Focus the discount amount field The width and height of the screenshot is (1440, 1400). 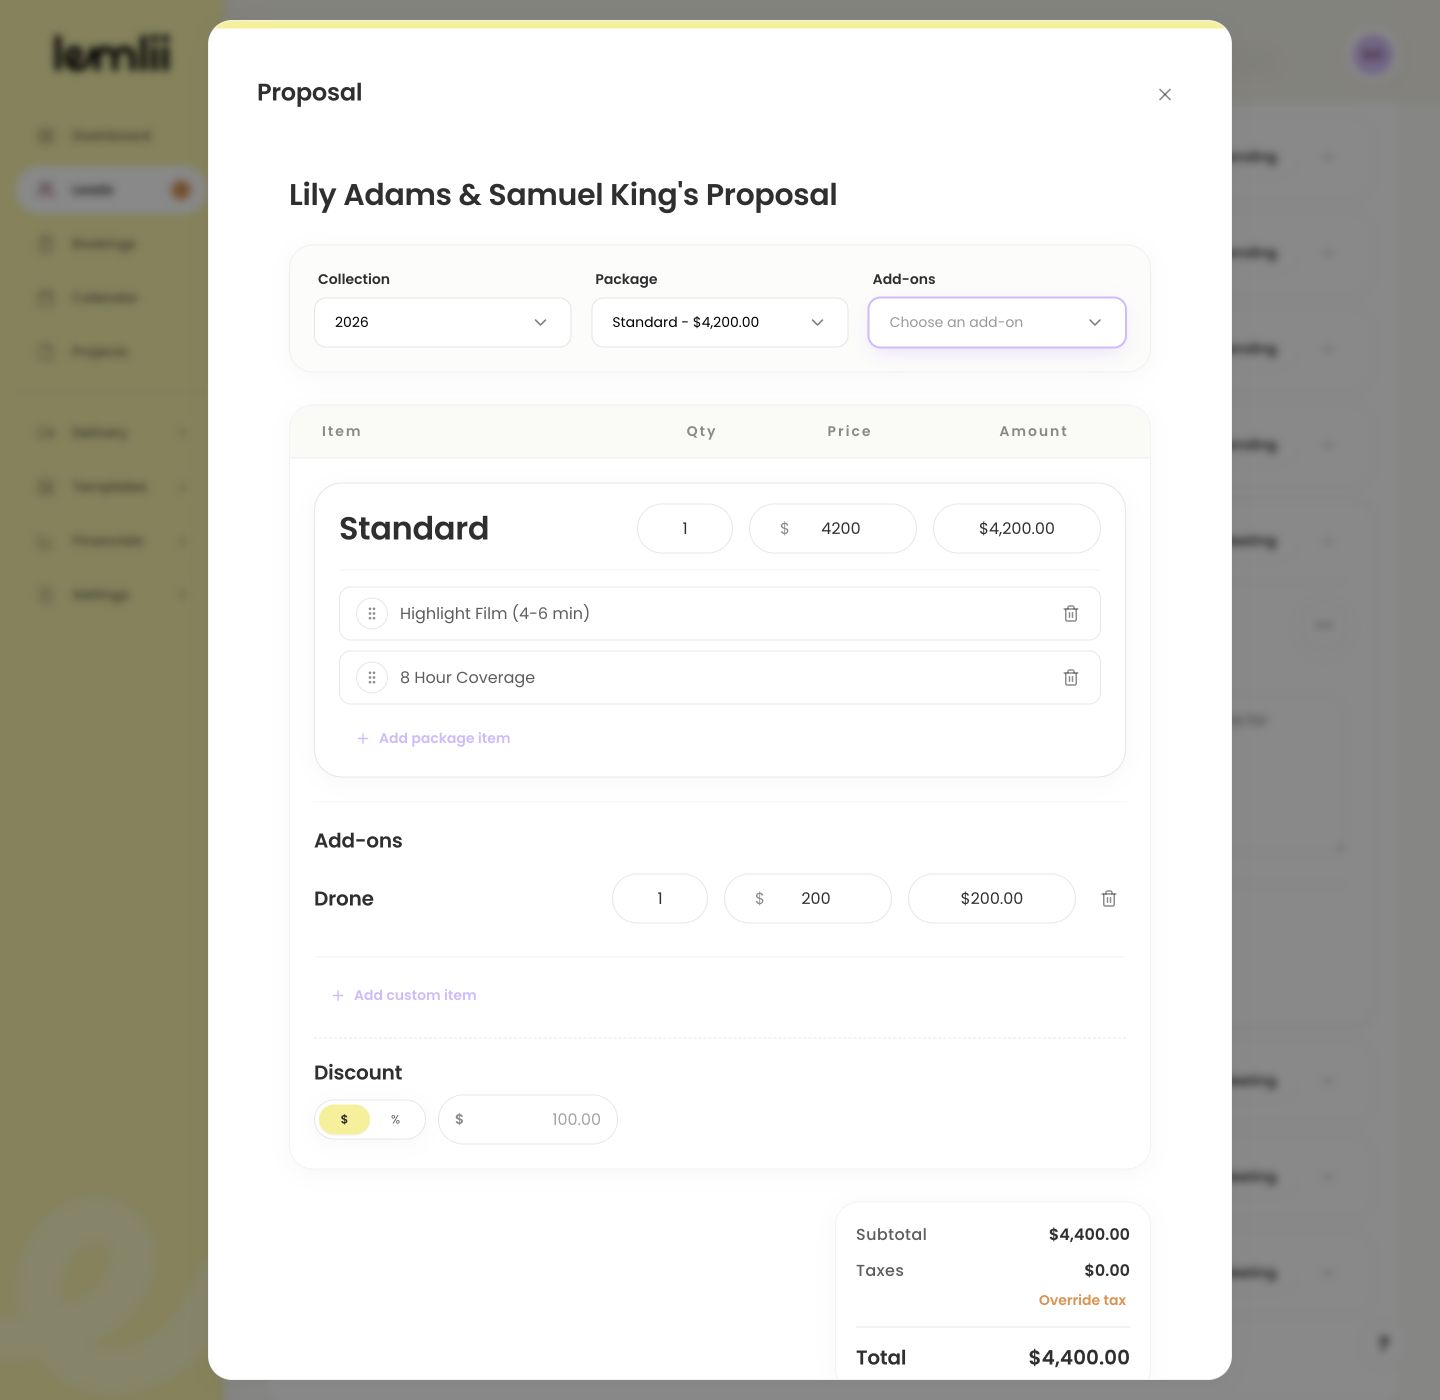[x=528, y=1119]
